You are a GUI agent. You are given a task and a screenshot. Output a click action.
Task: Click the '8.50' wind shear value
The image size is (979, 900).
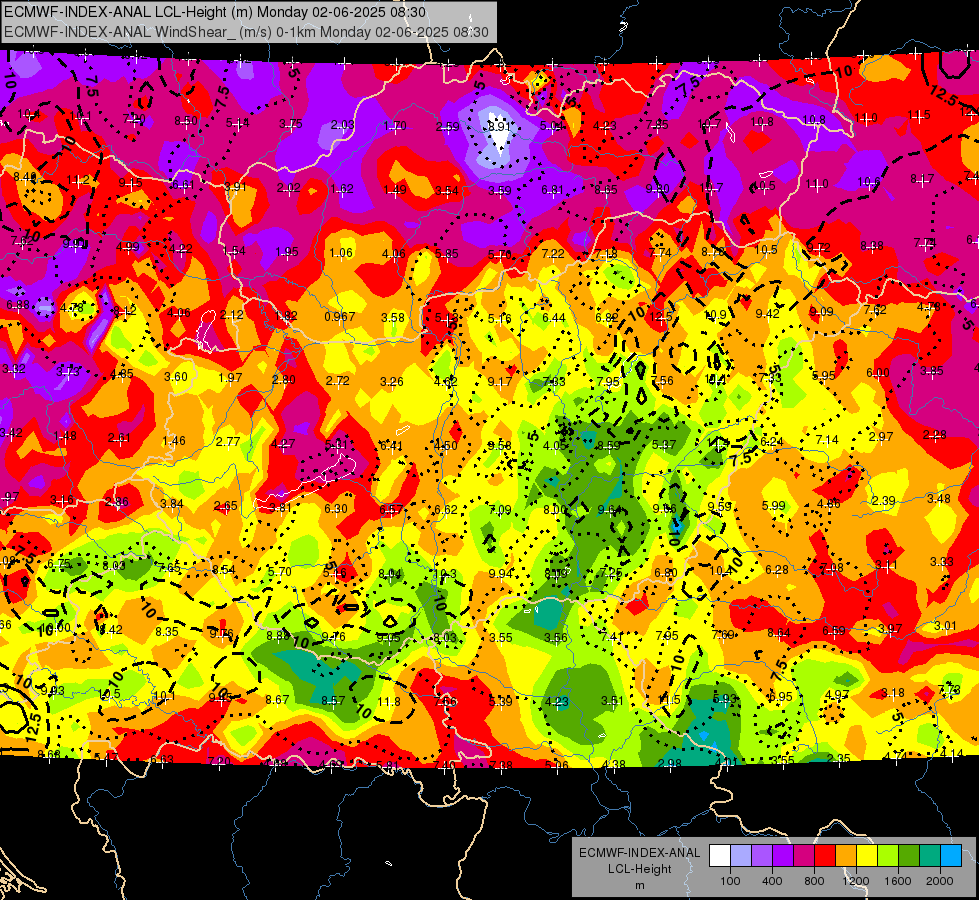point(185,121)
